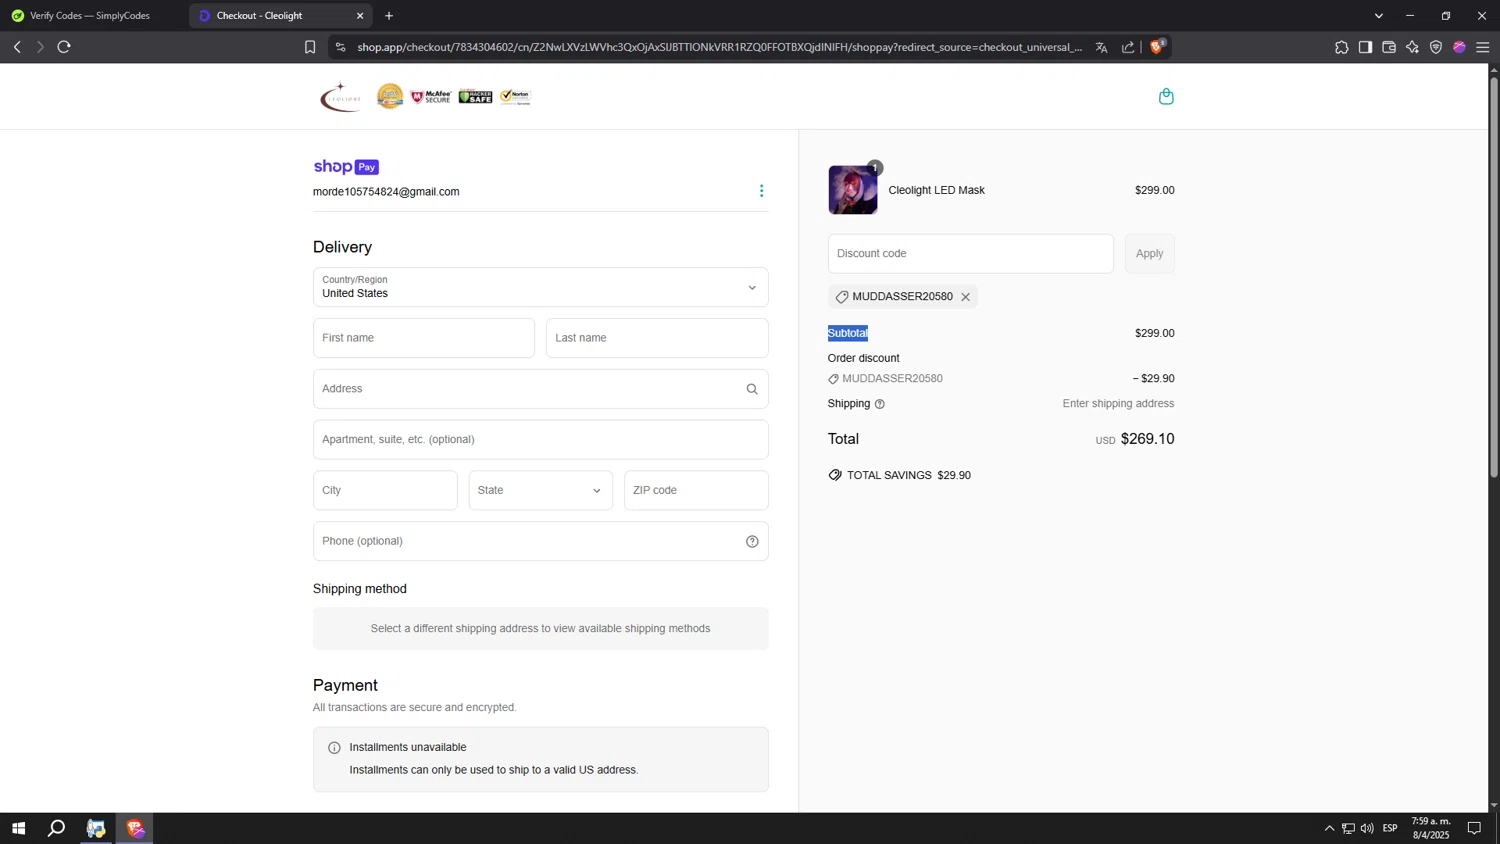Focus the First name field
The width and height of the screenshot is (1500, 844).
tap(424, 338)
